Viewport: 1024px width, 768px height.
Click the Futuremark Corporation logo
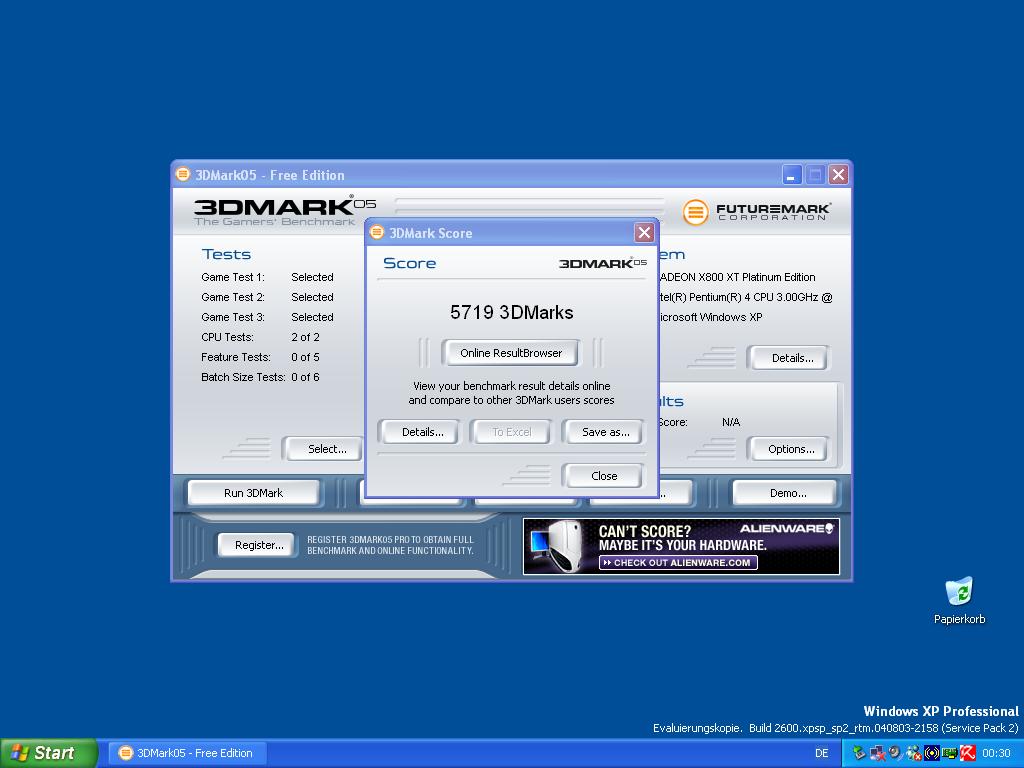coord(756,212)
